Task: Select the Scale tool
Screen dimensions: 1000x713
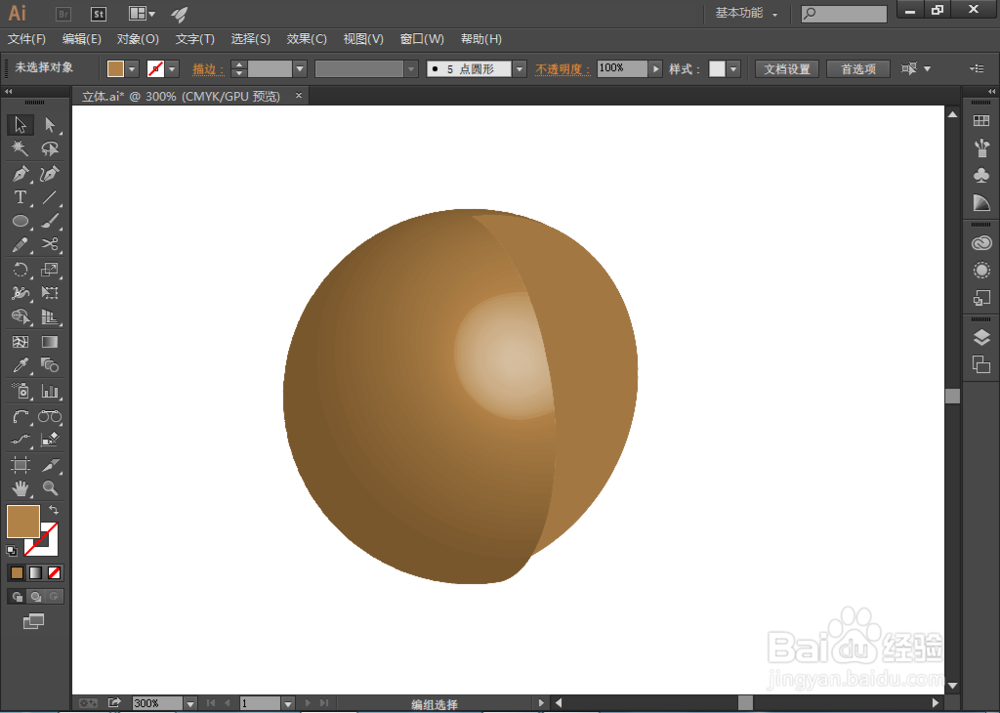Action: 50,270
